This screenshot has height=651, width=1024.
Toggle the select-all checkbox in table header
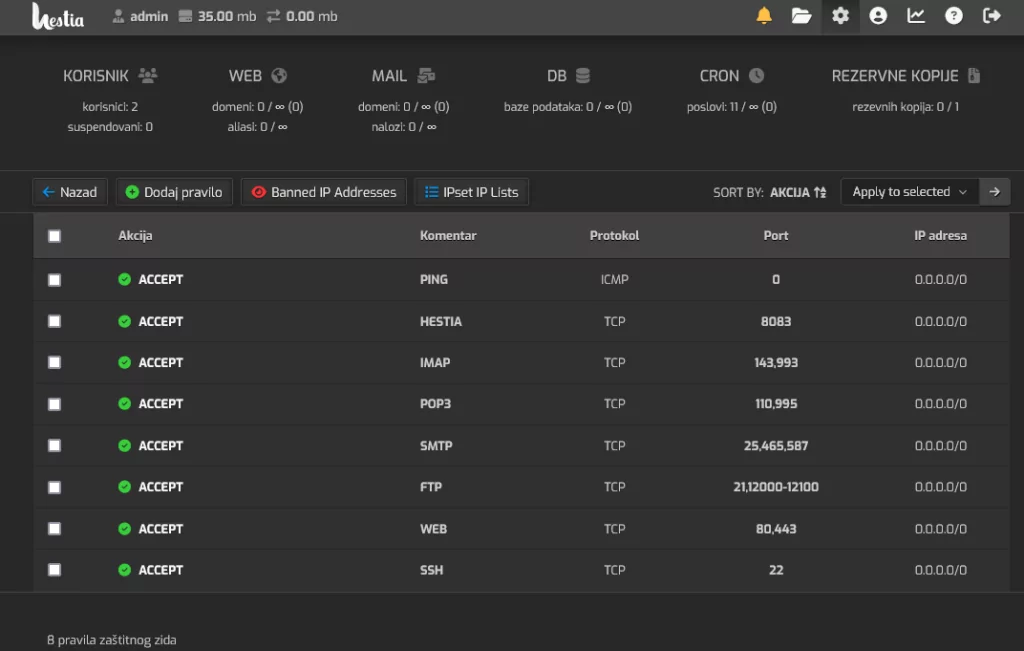pyautogui.click(x=54, y=236)
